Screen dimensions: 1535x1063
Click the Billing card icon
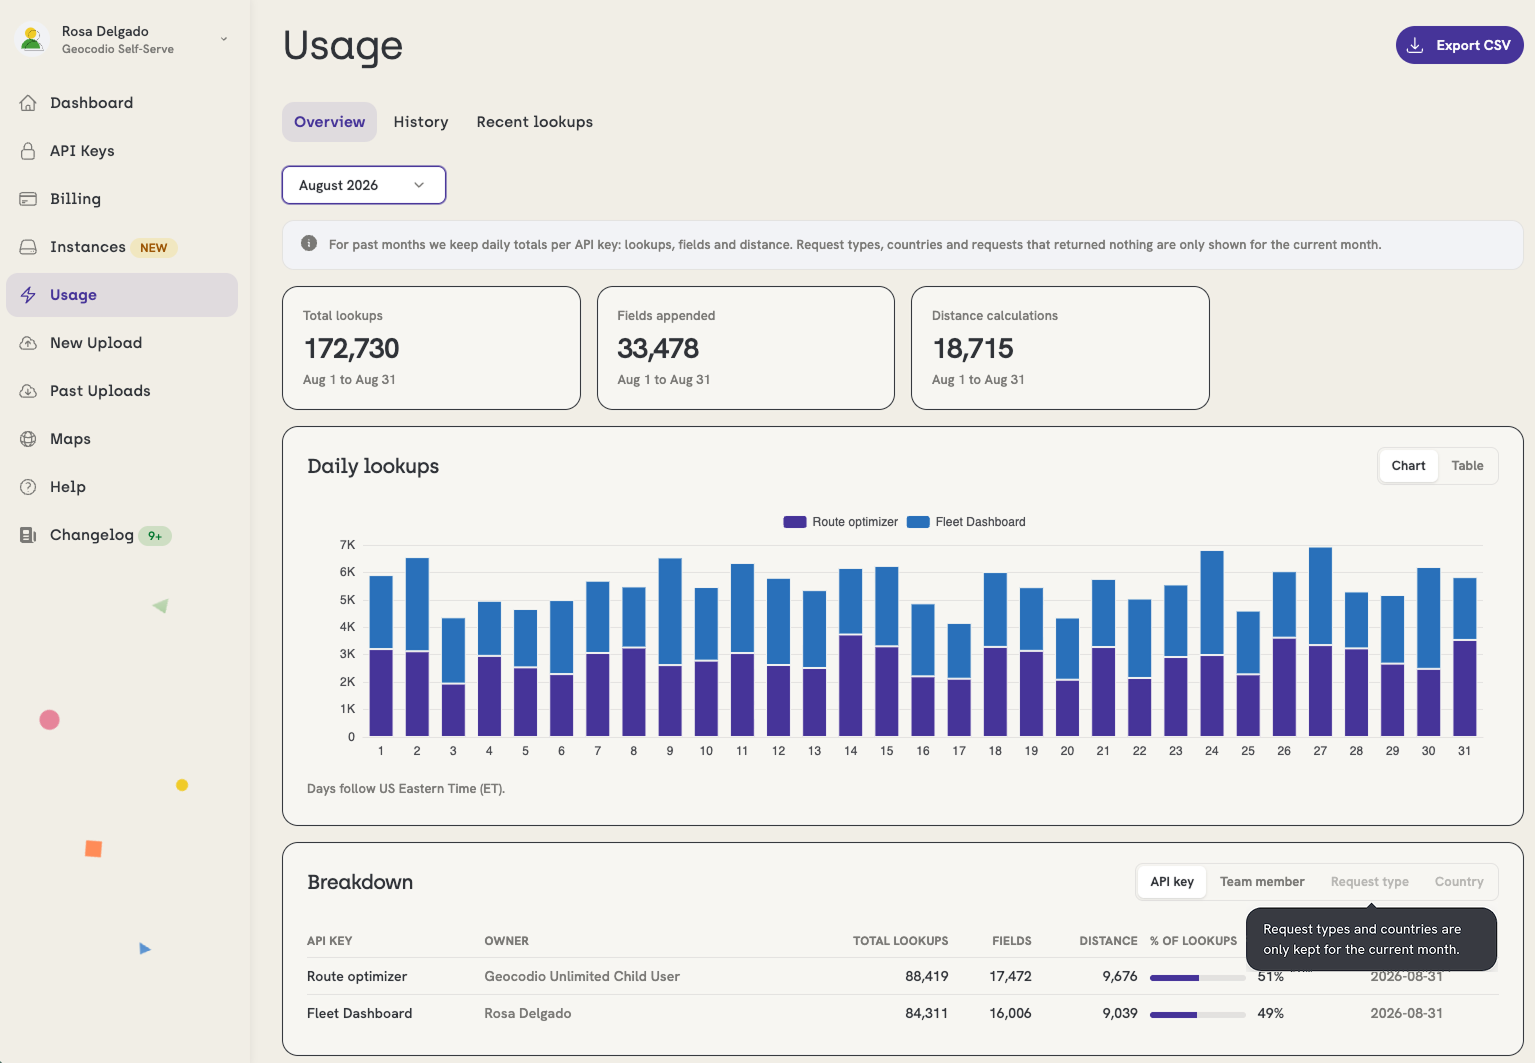point(28,199)
